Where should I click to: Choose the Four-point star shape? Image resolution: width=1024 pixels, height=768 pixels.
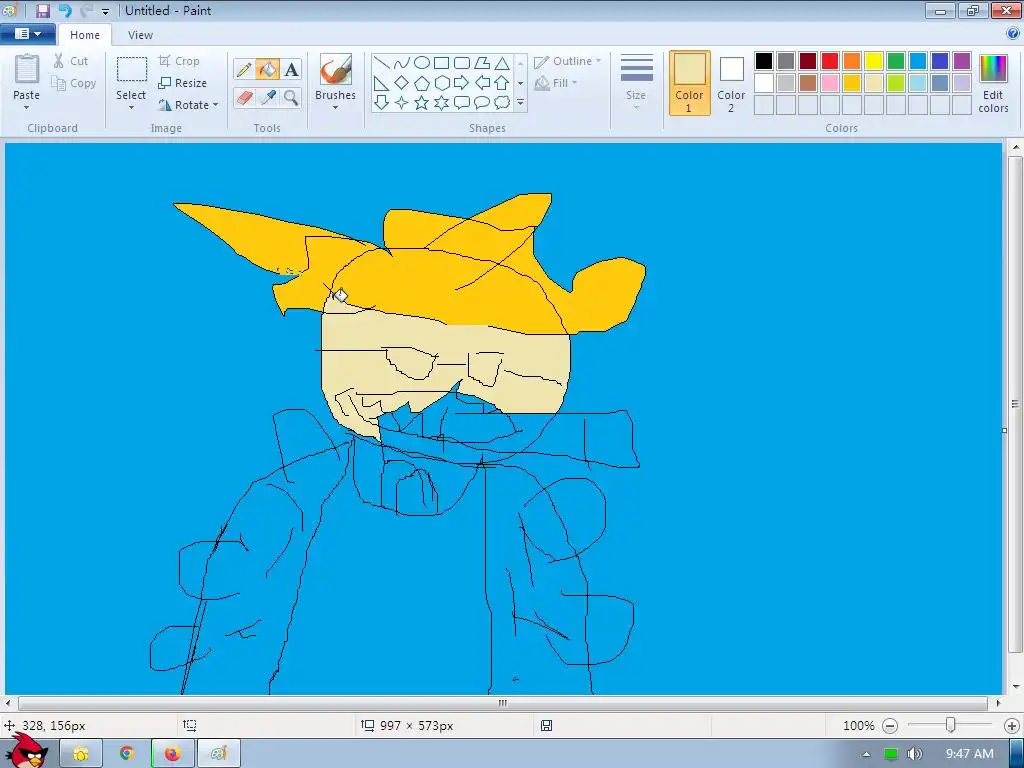(402, 103)
